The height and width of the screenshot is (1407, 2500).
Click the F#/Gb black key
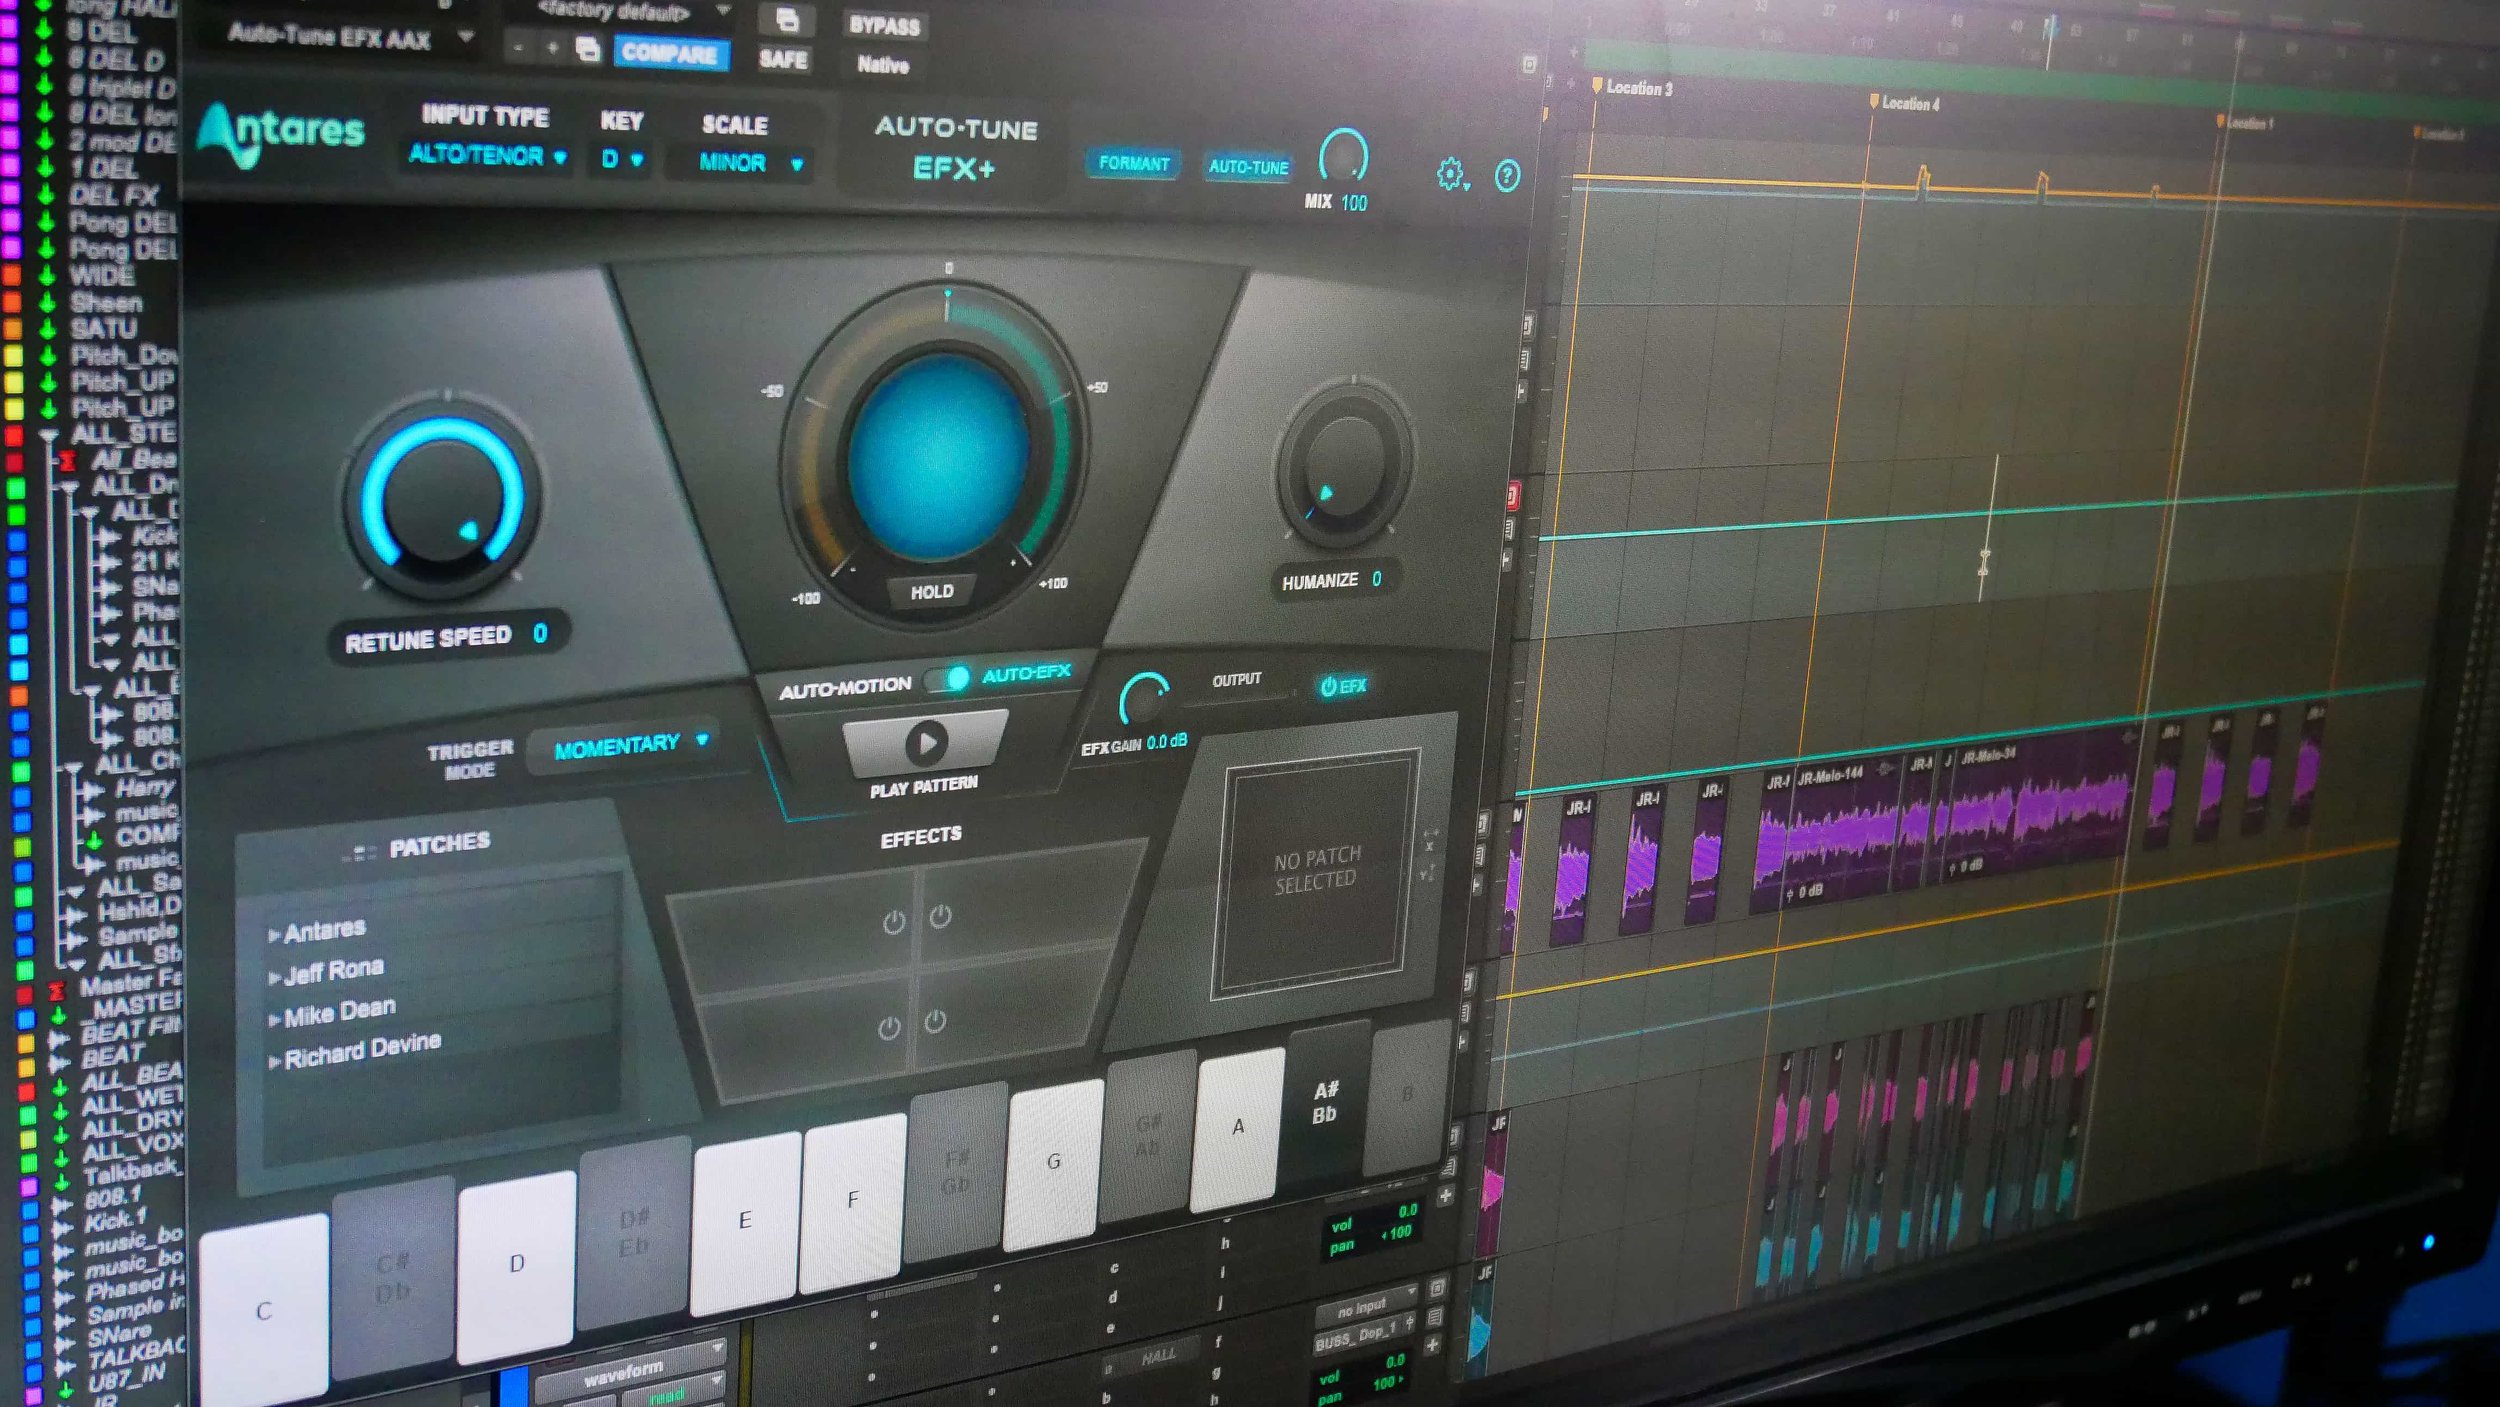(x=956, y=1171)
